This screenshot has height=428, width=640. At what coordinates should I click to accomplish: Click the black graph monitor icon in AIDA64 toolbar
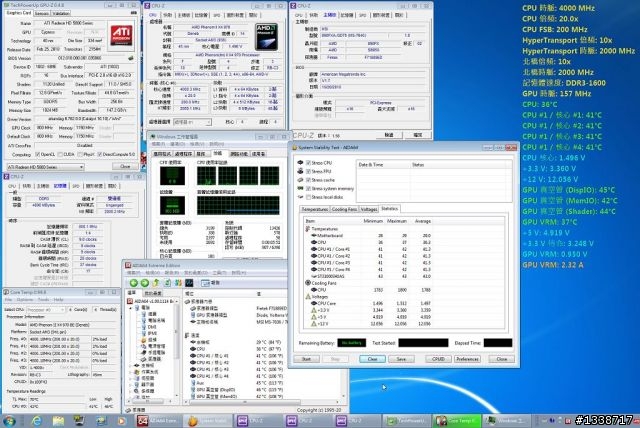pos(189,283)
